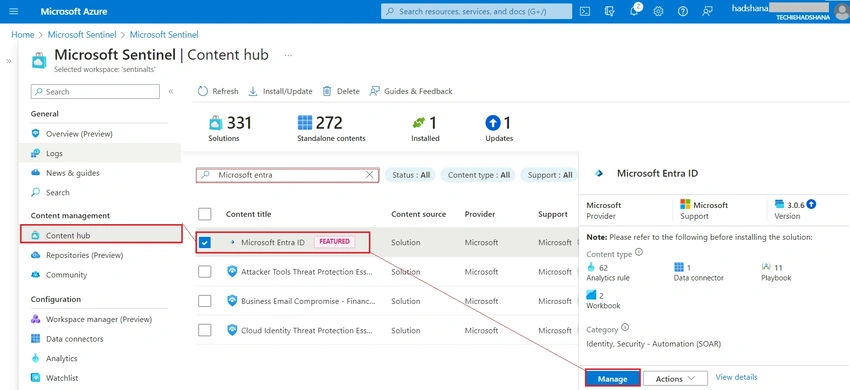Uncheck the Microsoft Entra ID row checkbox
The image size is (850, 390).
[x=204, y=242]
